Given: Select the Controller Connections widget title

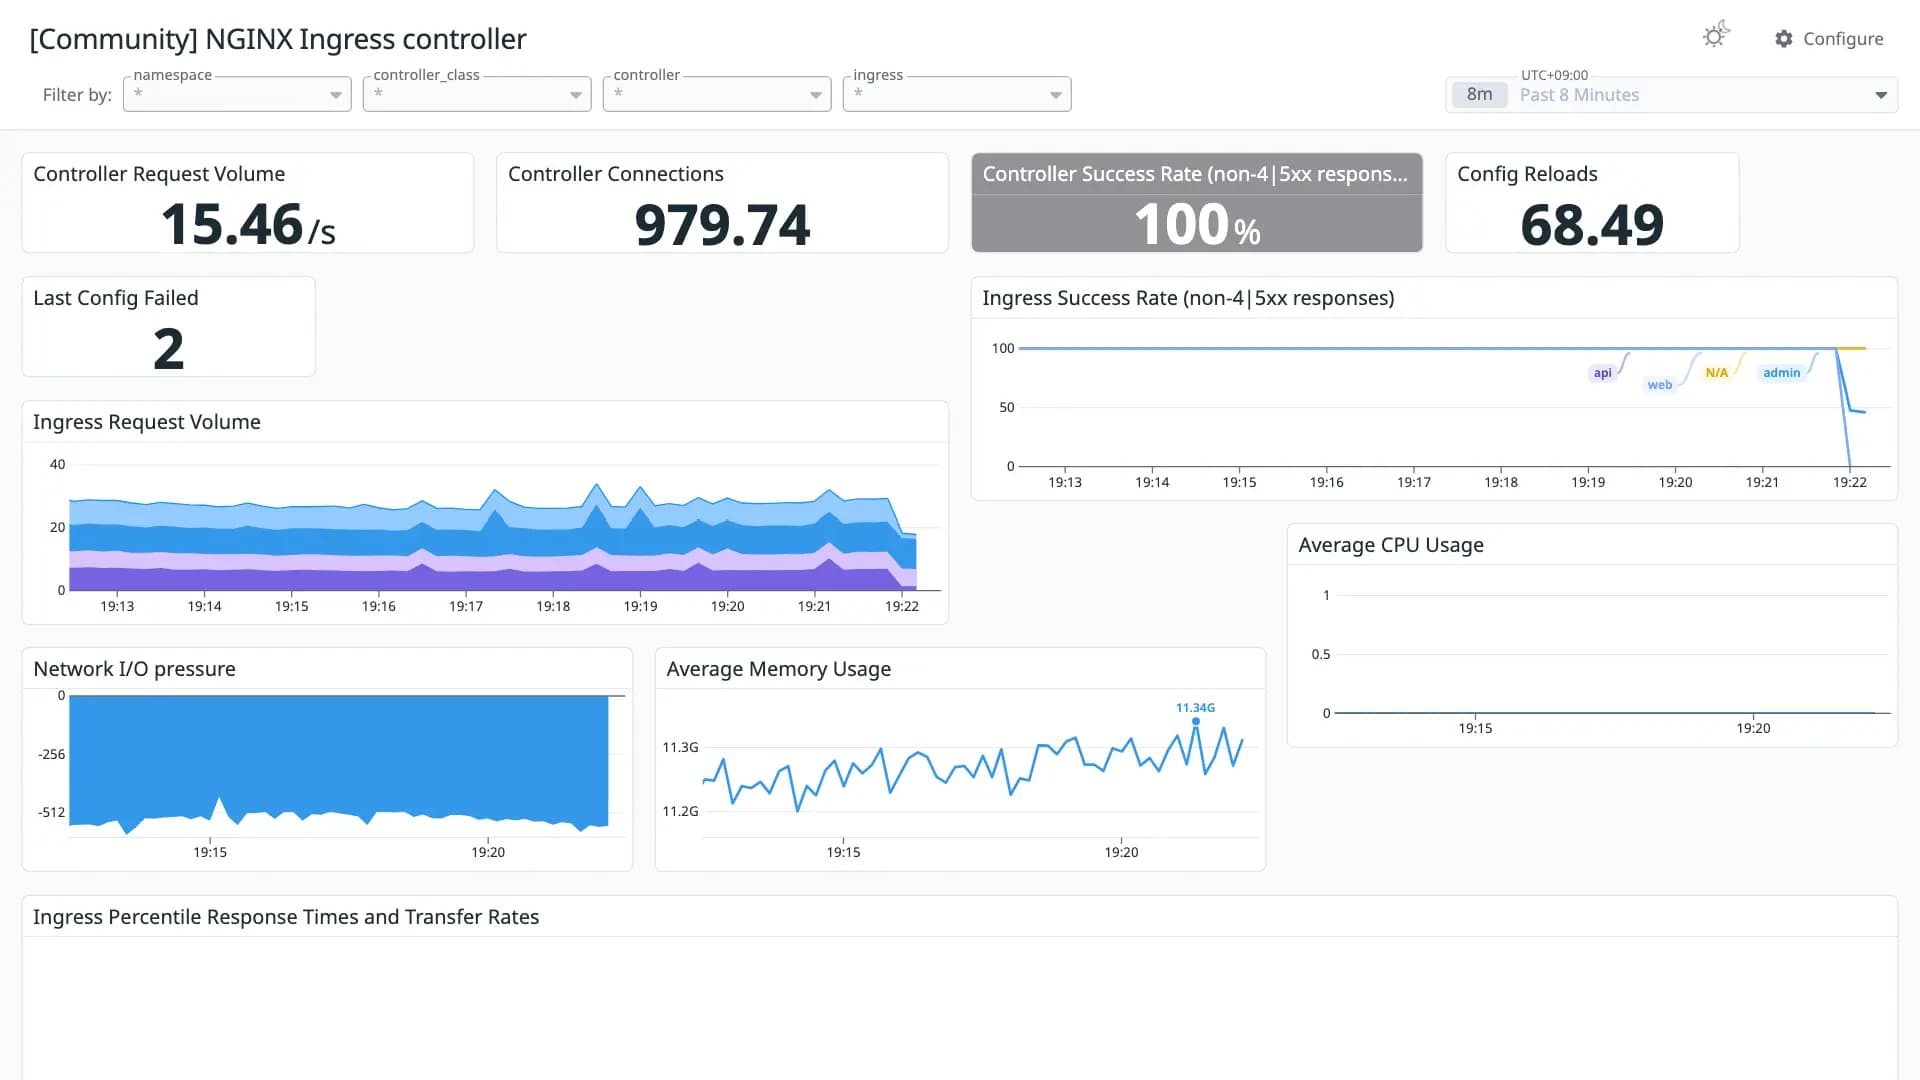Looking at the screenshot, I should click(x=616, y=174).
